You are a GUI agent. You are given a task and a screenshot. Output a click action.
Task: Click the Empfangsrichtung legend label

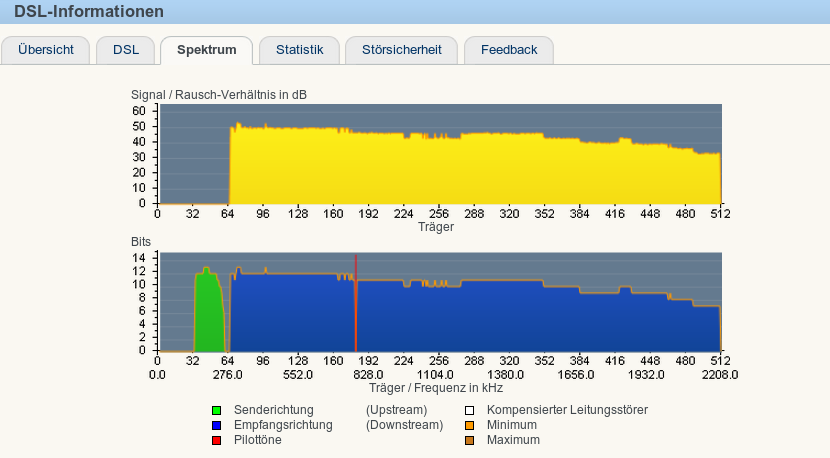tap(282, 425)
